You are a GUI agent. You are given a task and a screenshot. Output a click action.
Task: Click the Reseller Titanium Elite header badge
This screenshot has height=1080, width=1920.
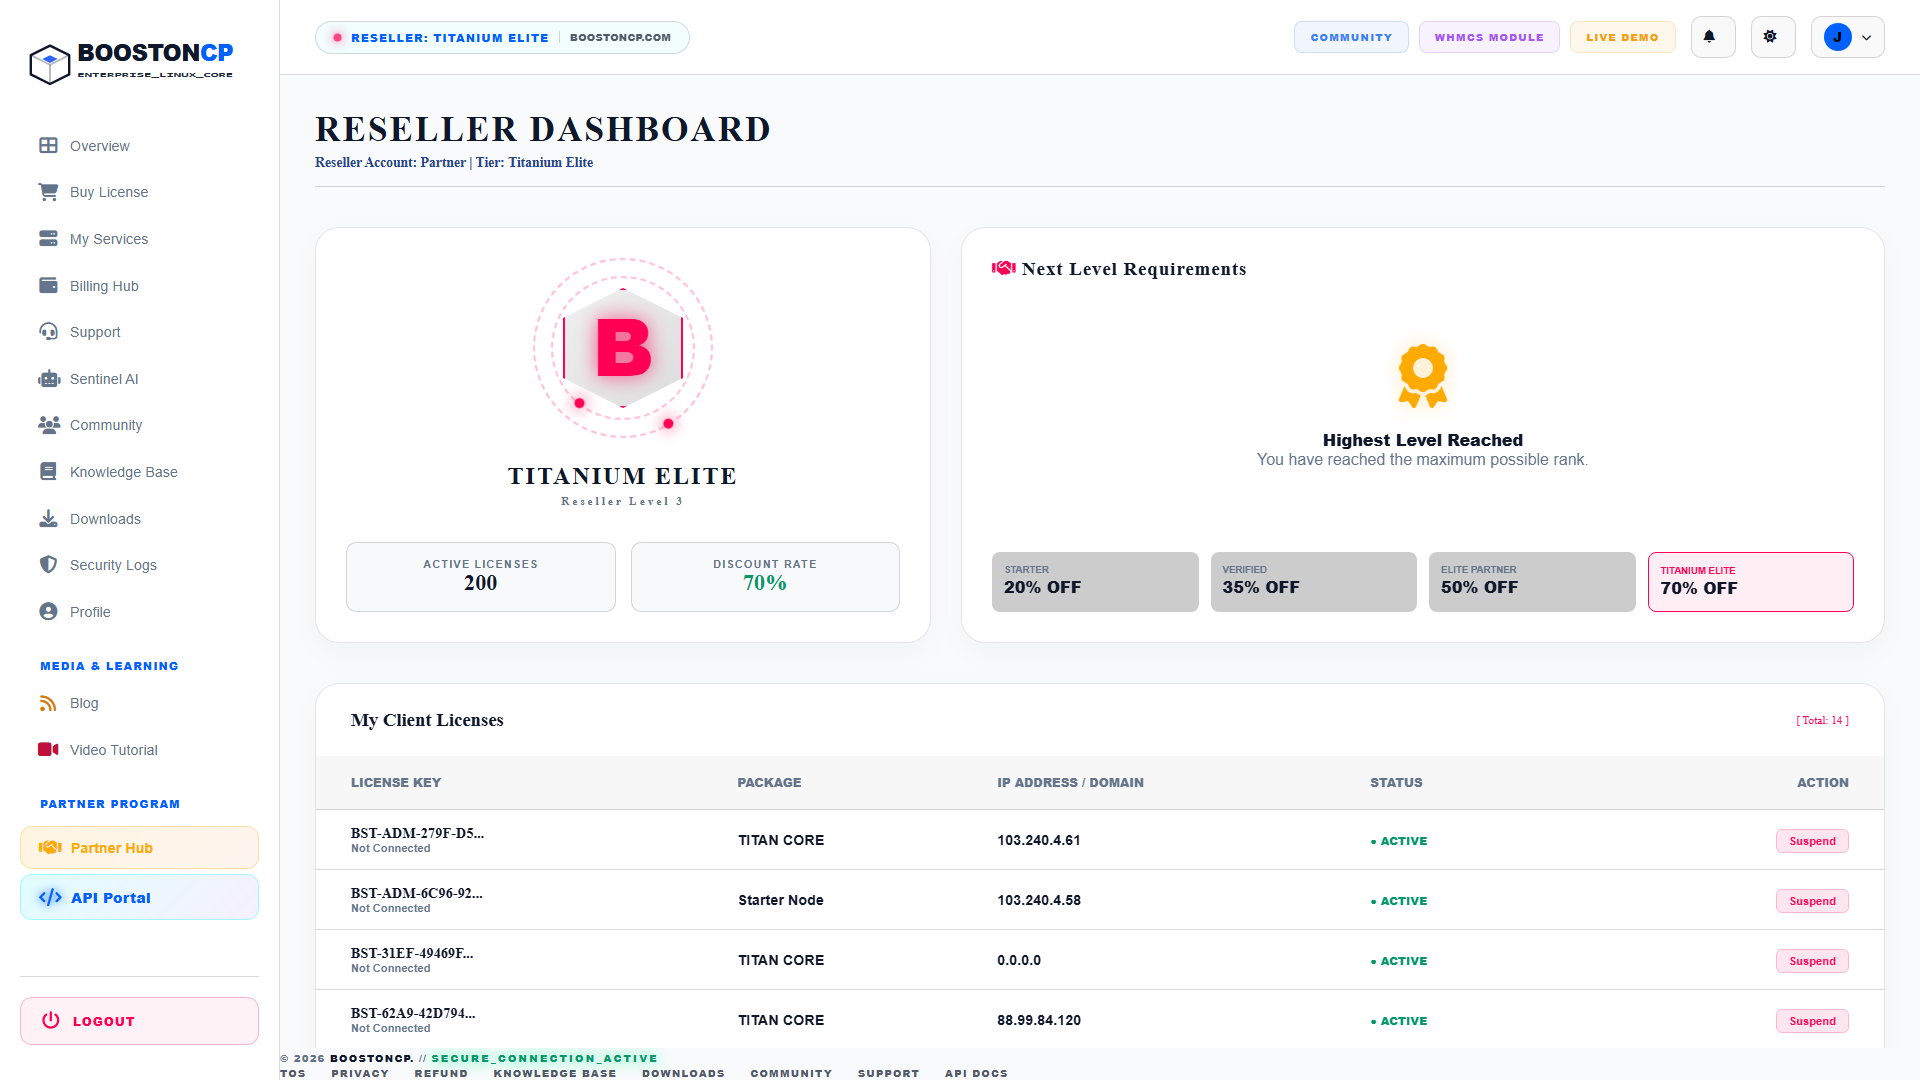[x=502, y=38]
